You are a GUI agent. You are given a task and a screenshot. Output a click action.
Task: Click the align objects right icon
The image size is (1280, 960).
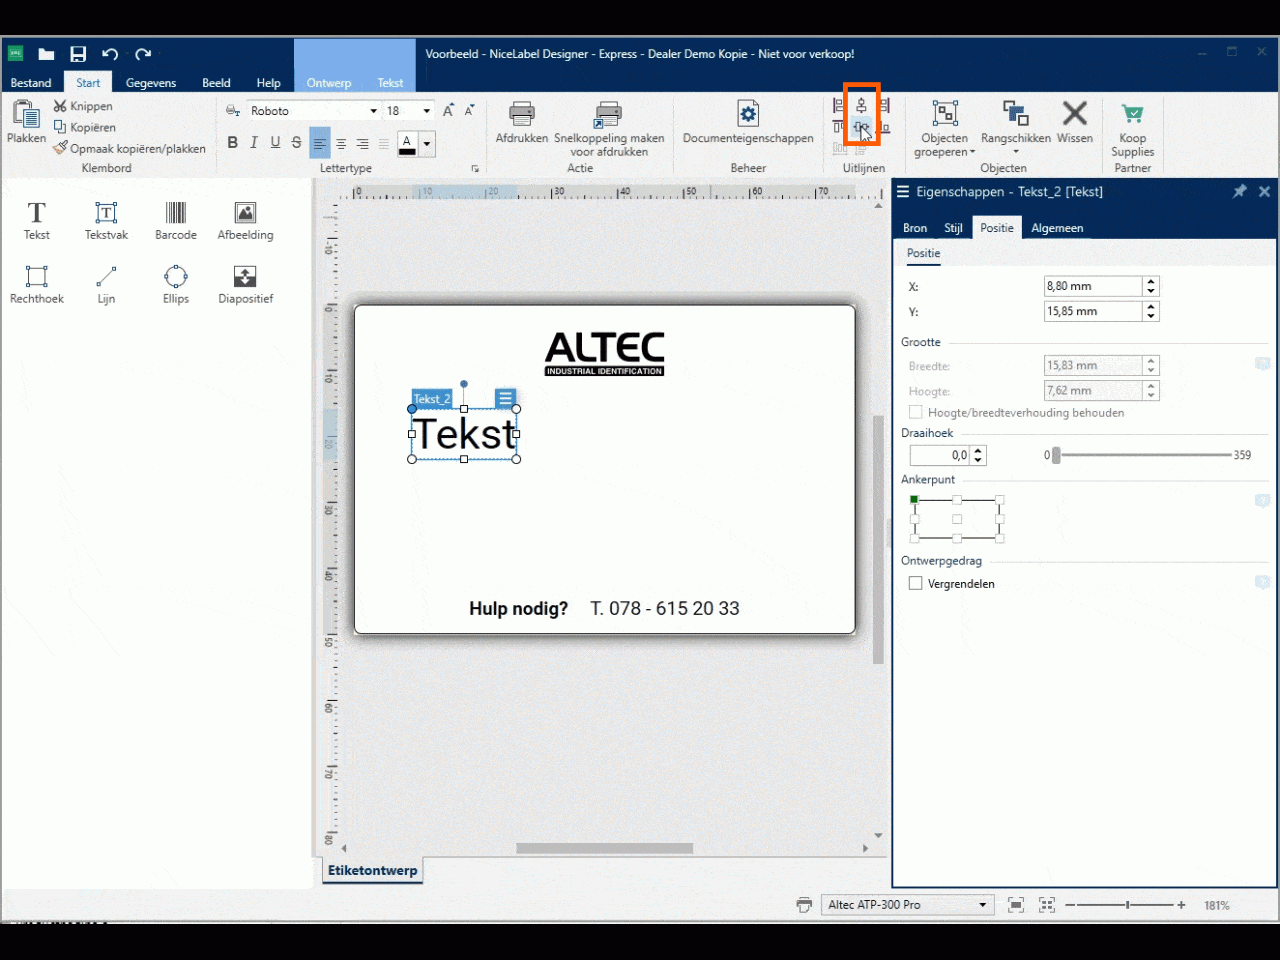[883, 105]
